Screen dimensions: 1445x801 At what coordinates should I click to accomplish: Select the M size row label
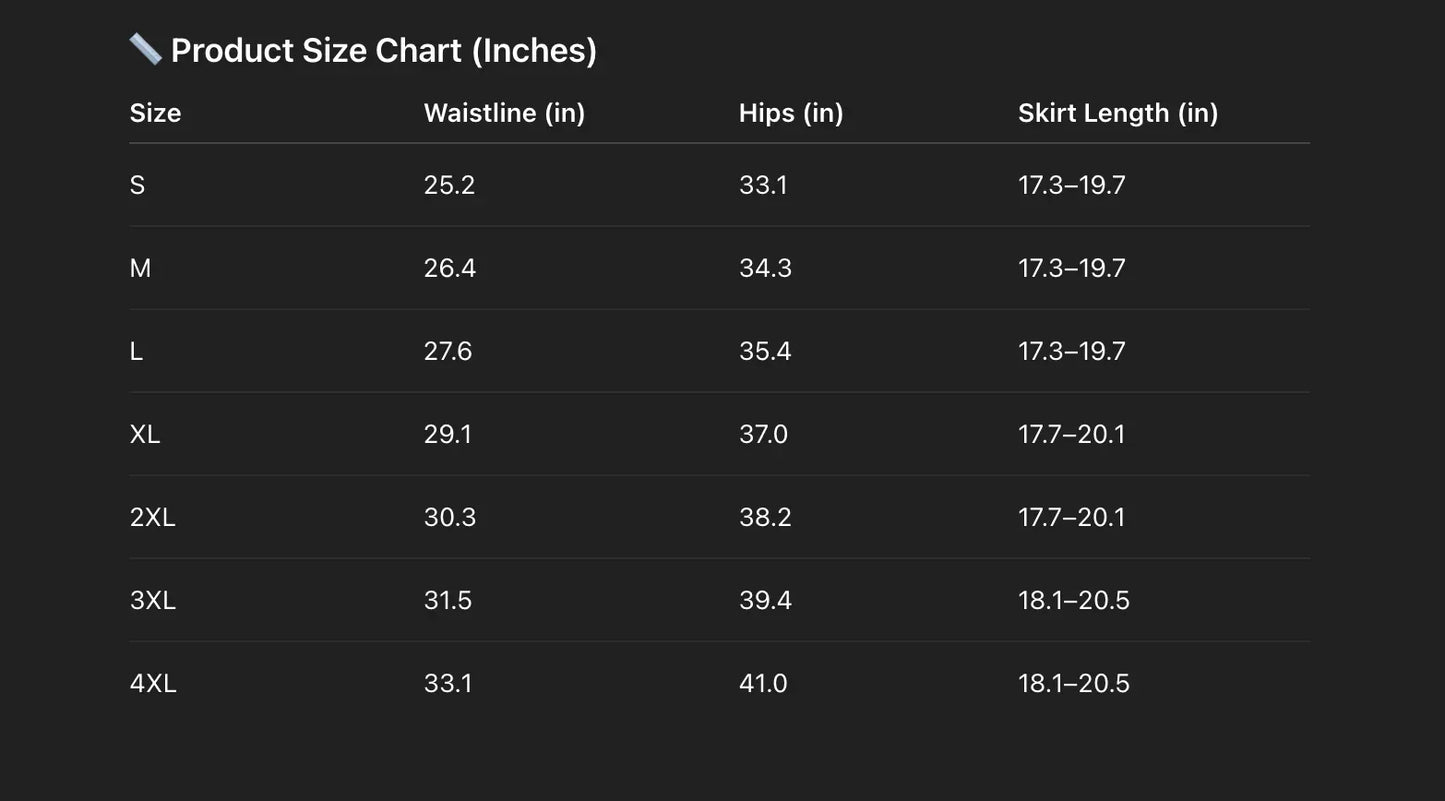[x=140, y=268]
